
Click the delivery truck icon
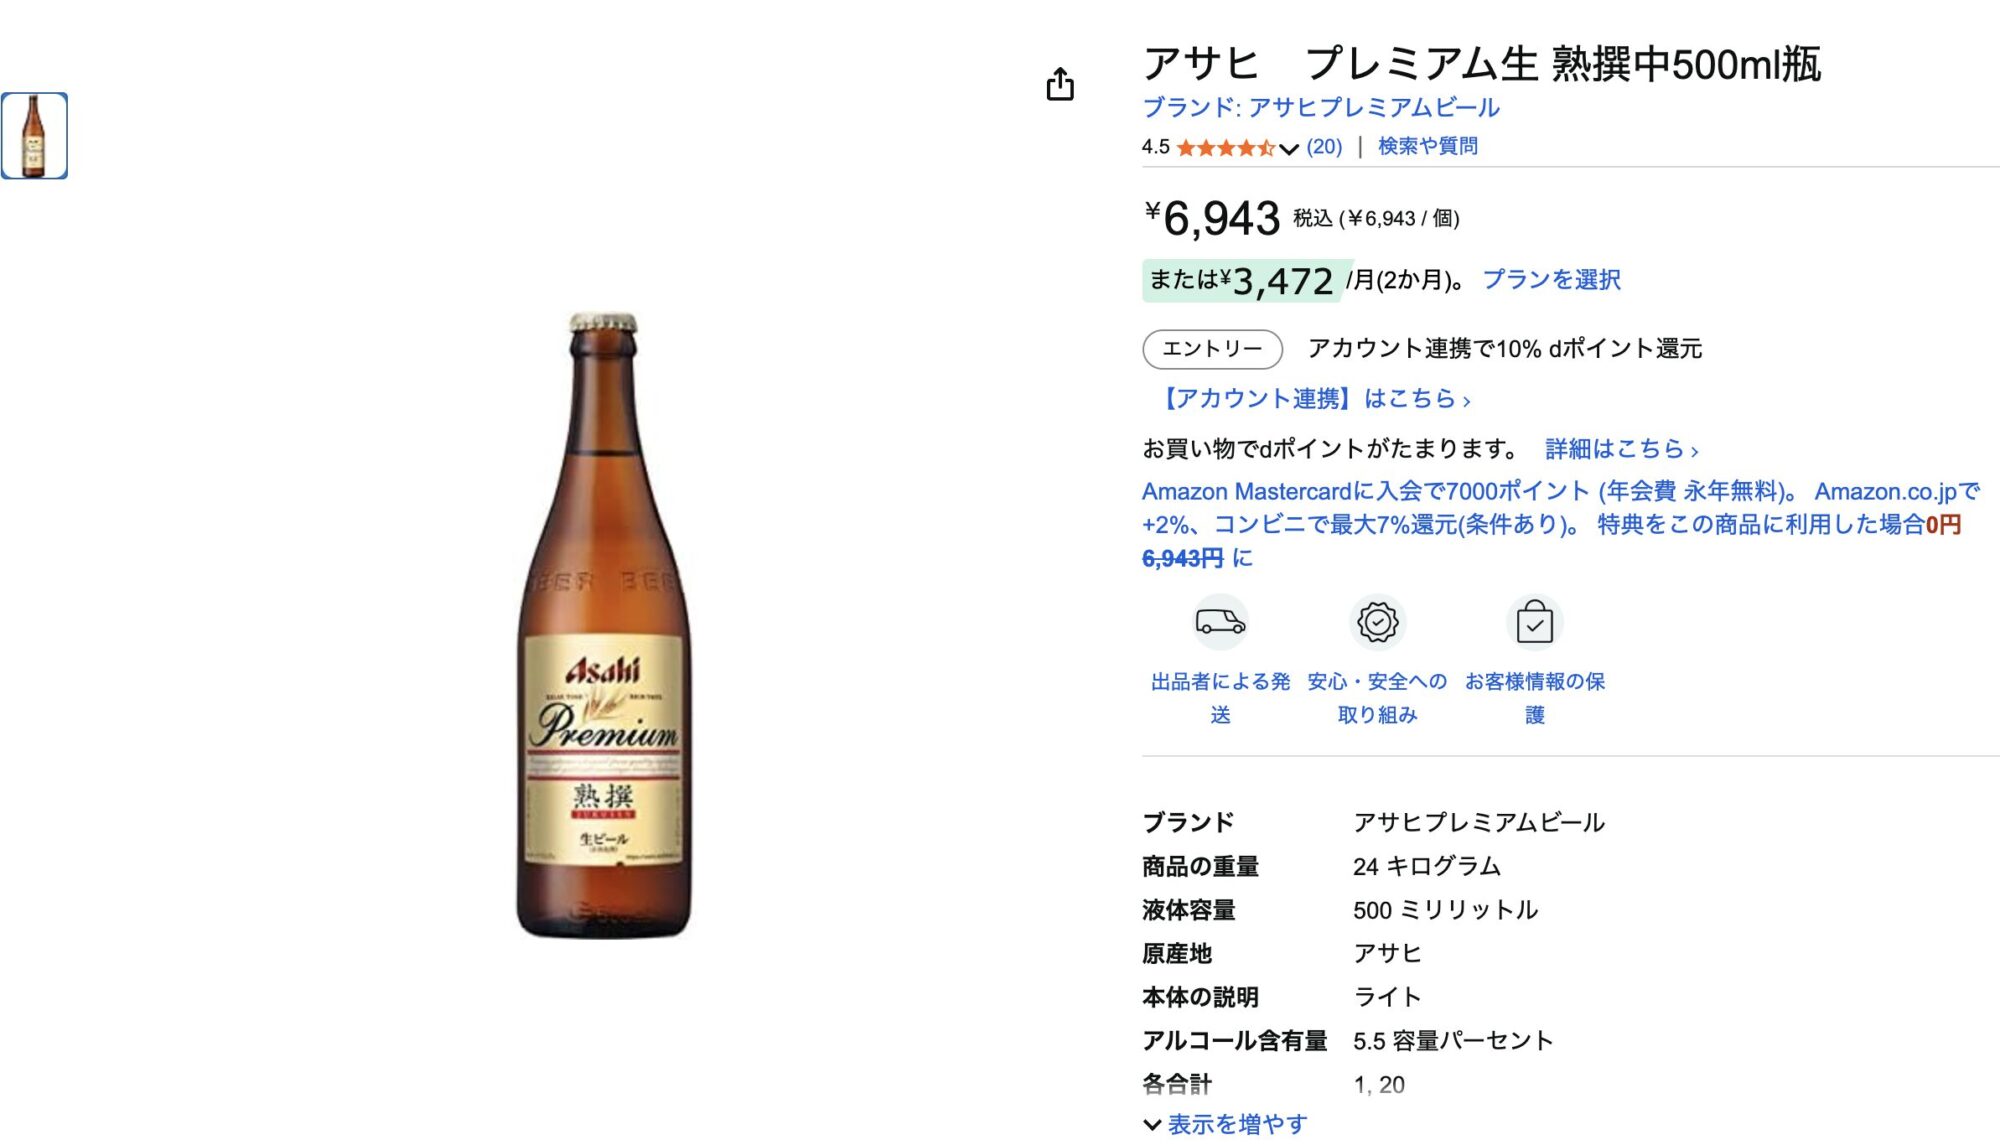1220,622
